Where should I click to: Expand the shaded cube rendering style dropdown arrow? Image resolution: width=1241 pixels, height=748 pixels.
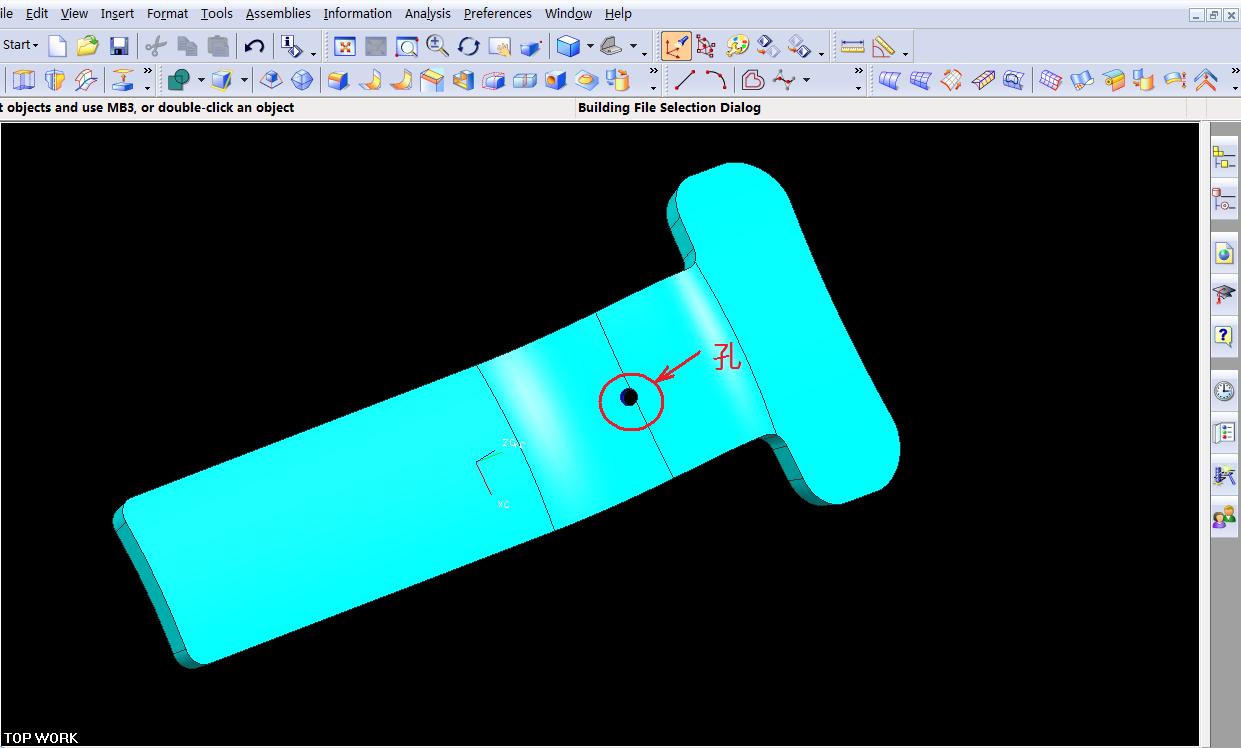click(x=590, y=46)
